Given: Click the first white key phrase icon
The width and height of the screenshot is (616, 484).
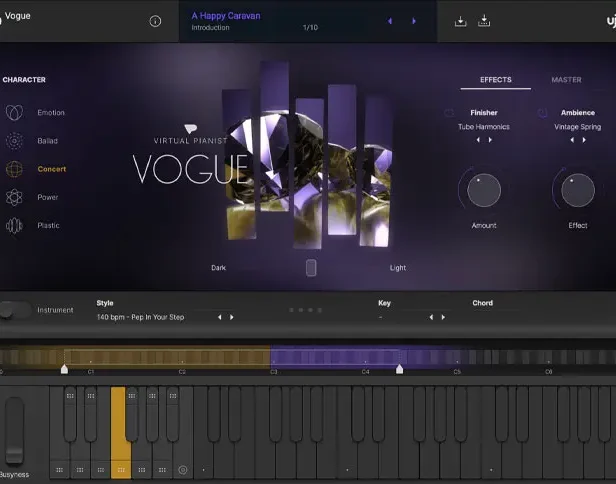Looking at the screenshot, I should (x=59, y=470).
